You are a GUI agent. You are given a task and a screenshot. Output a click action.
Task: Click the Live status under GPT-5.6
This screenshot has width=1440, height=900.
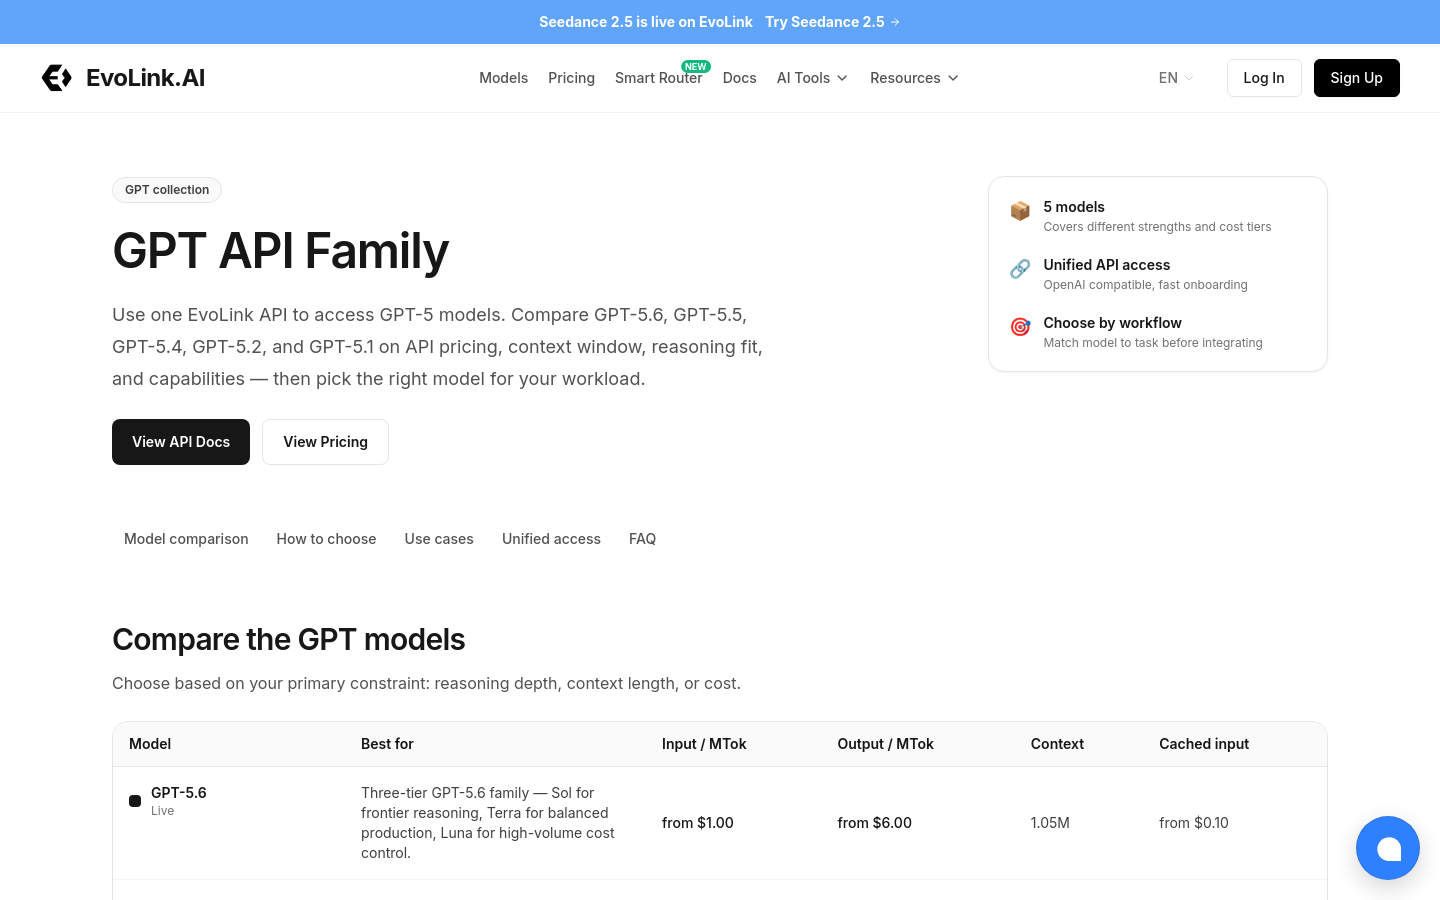coord(162,811)
